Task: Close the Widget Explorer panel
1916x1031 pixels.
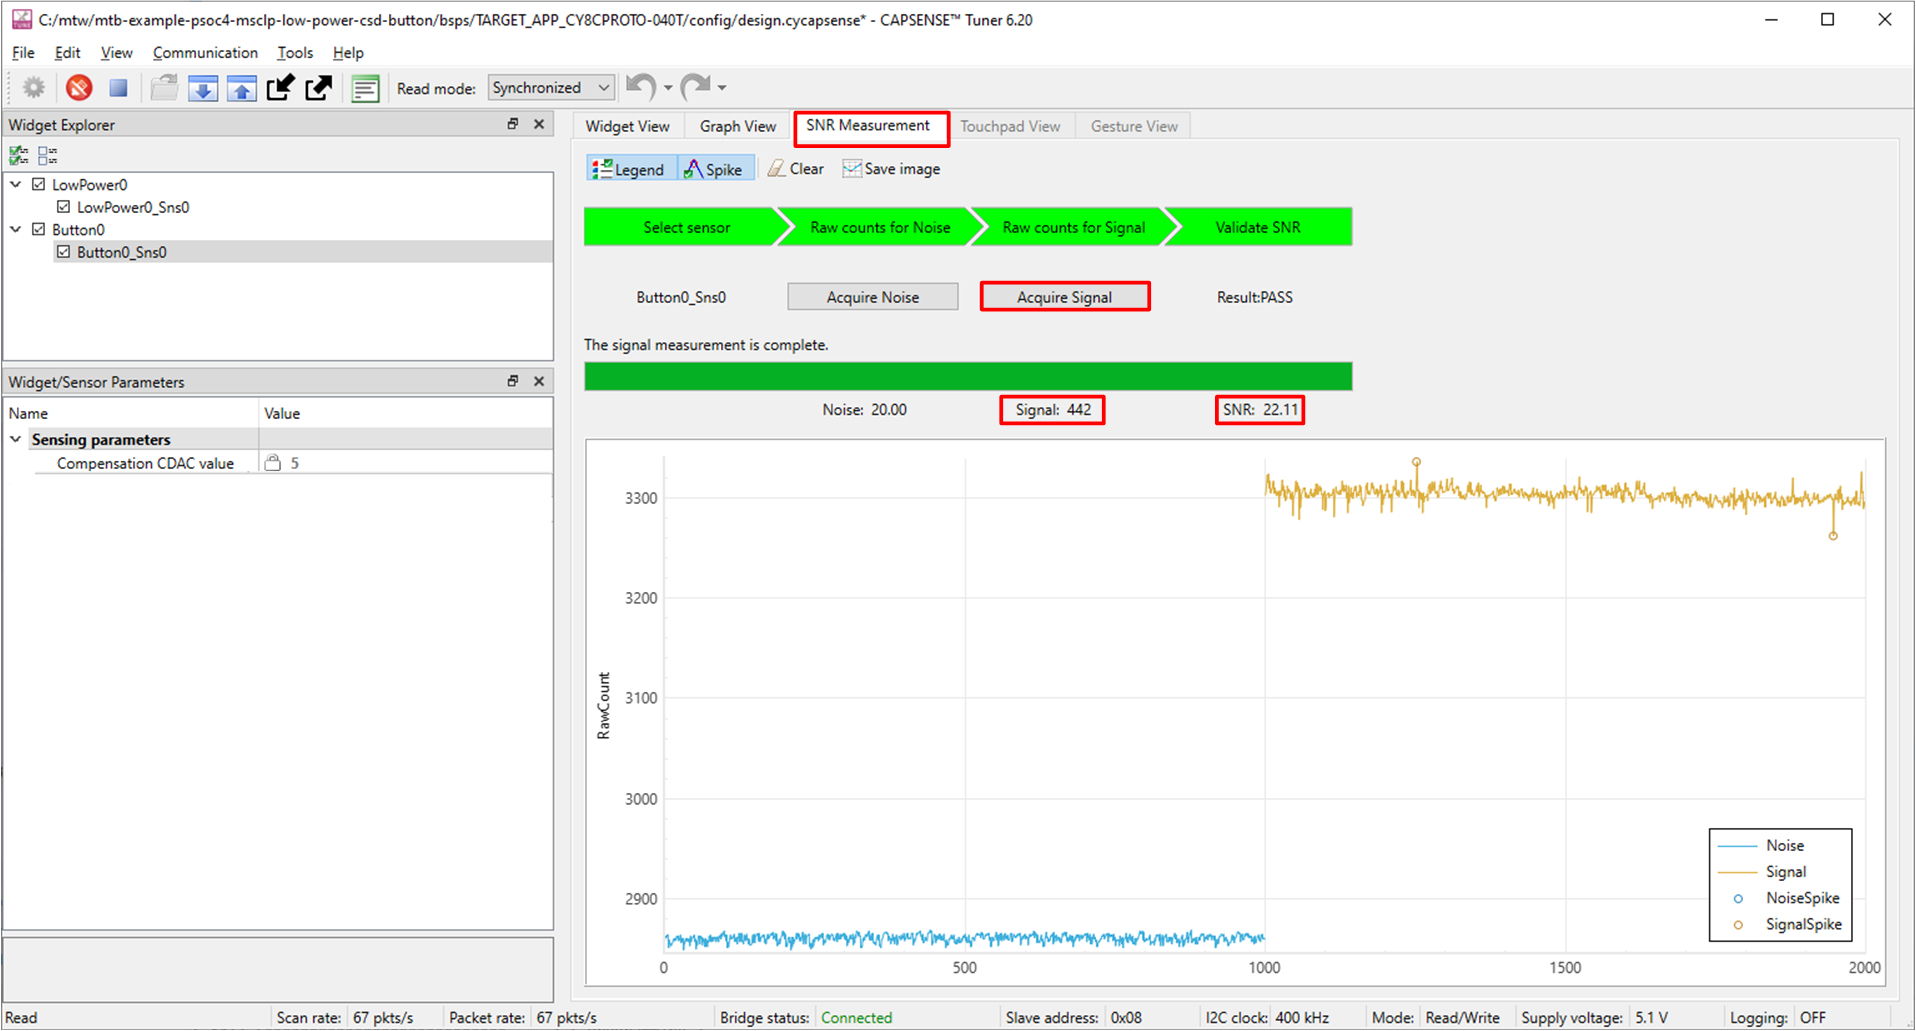Action: [539, 124]
